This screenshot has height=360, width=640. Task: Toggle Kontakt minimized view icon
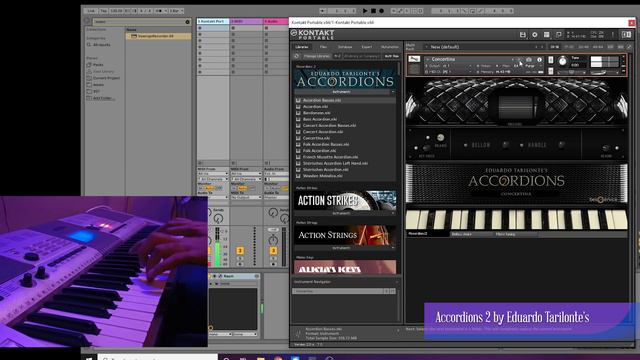[x=558, y=35]
